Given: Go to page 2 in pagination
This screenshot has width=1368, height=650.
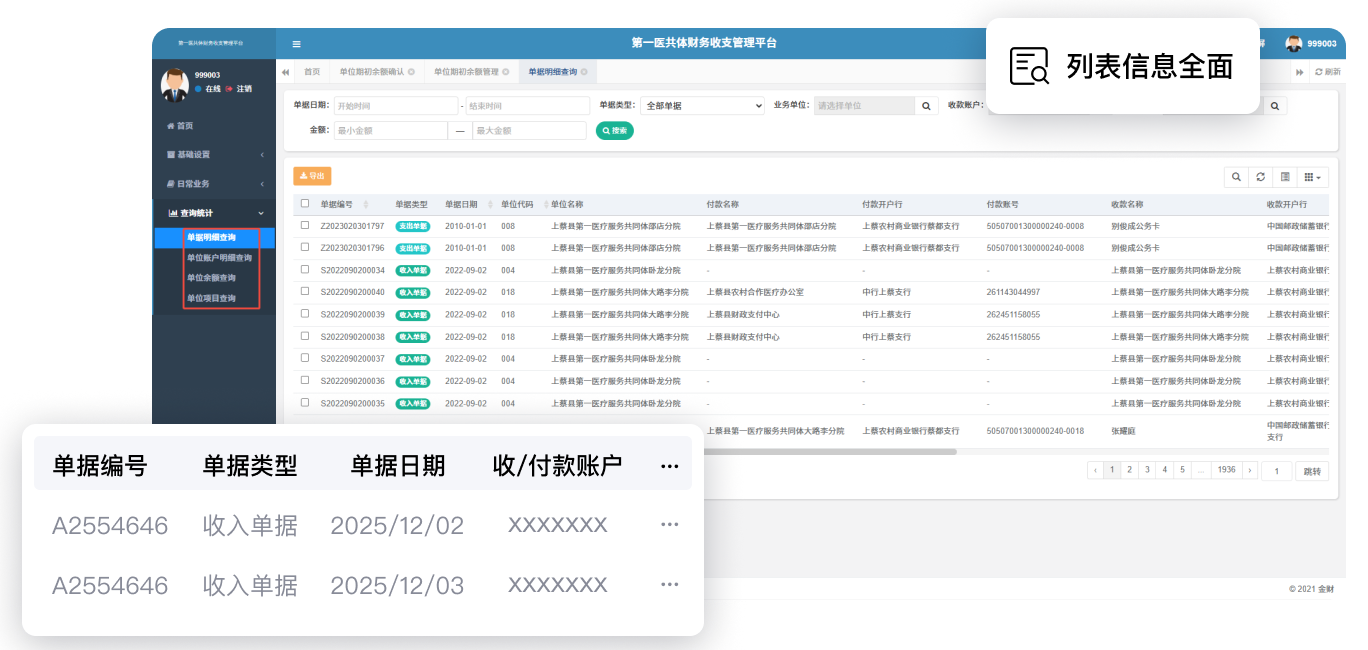Looking at the screenshot, I should (x=1129, y=470).
